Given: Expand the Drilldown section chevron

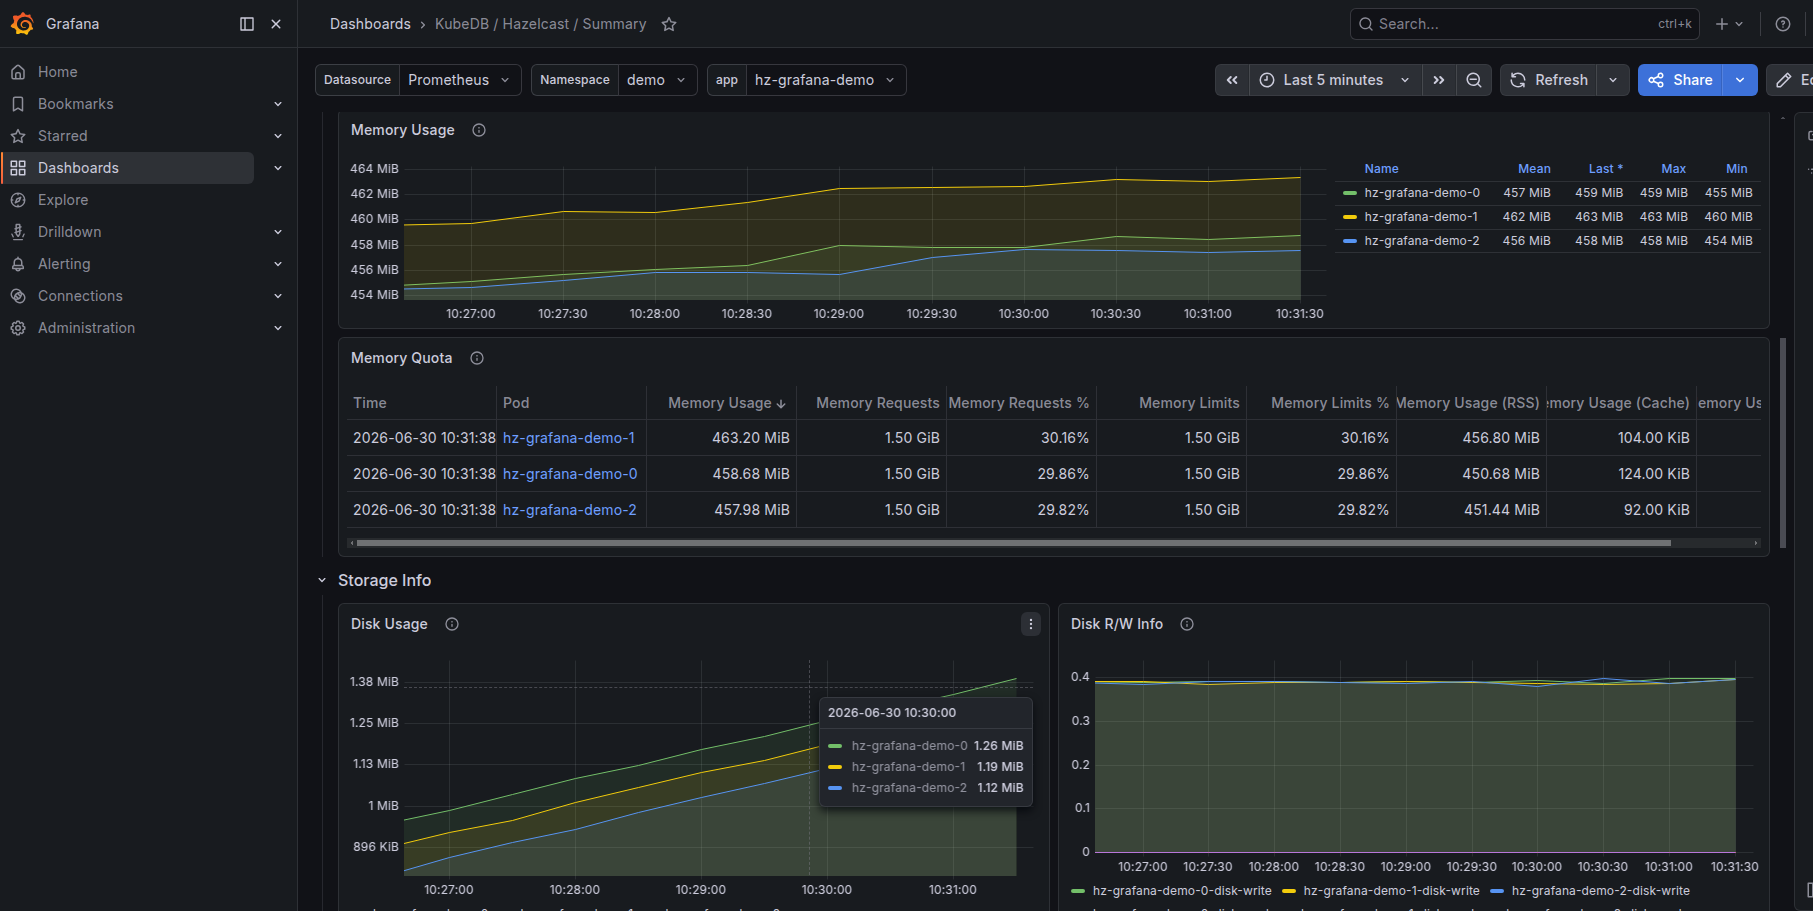Looking at the screenshot, I should [278, 232].
